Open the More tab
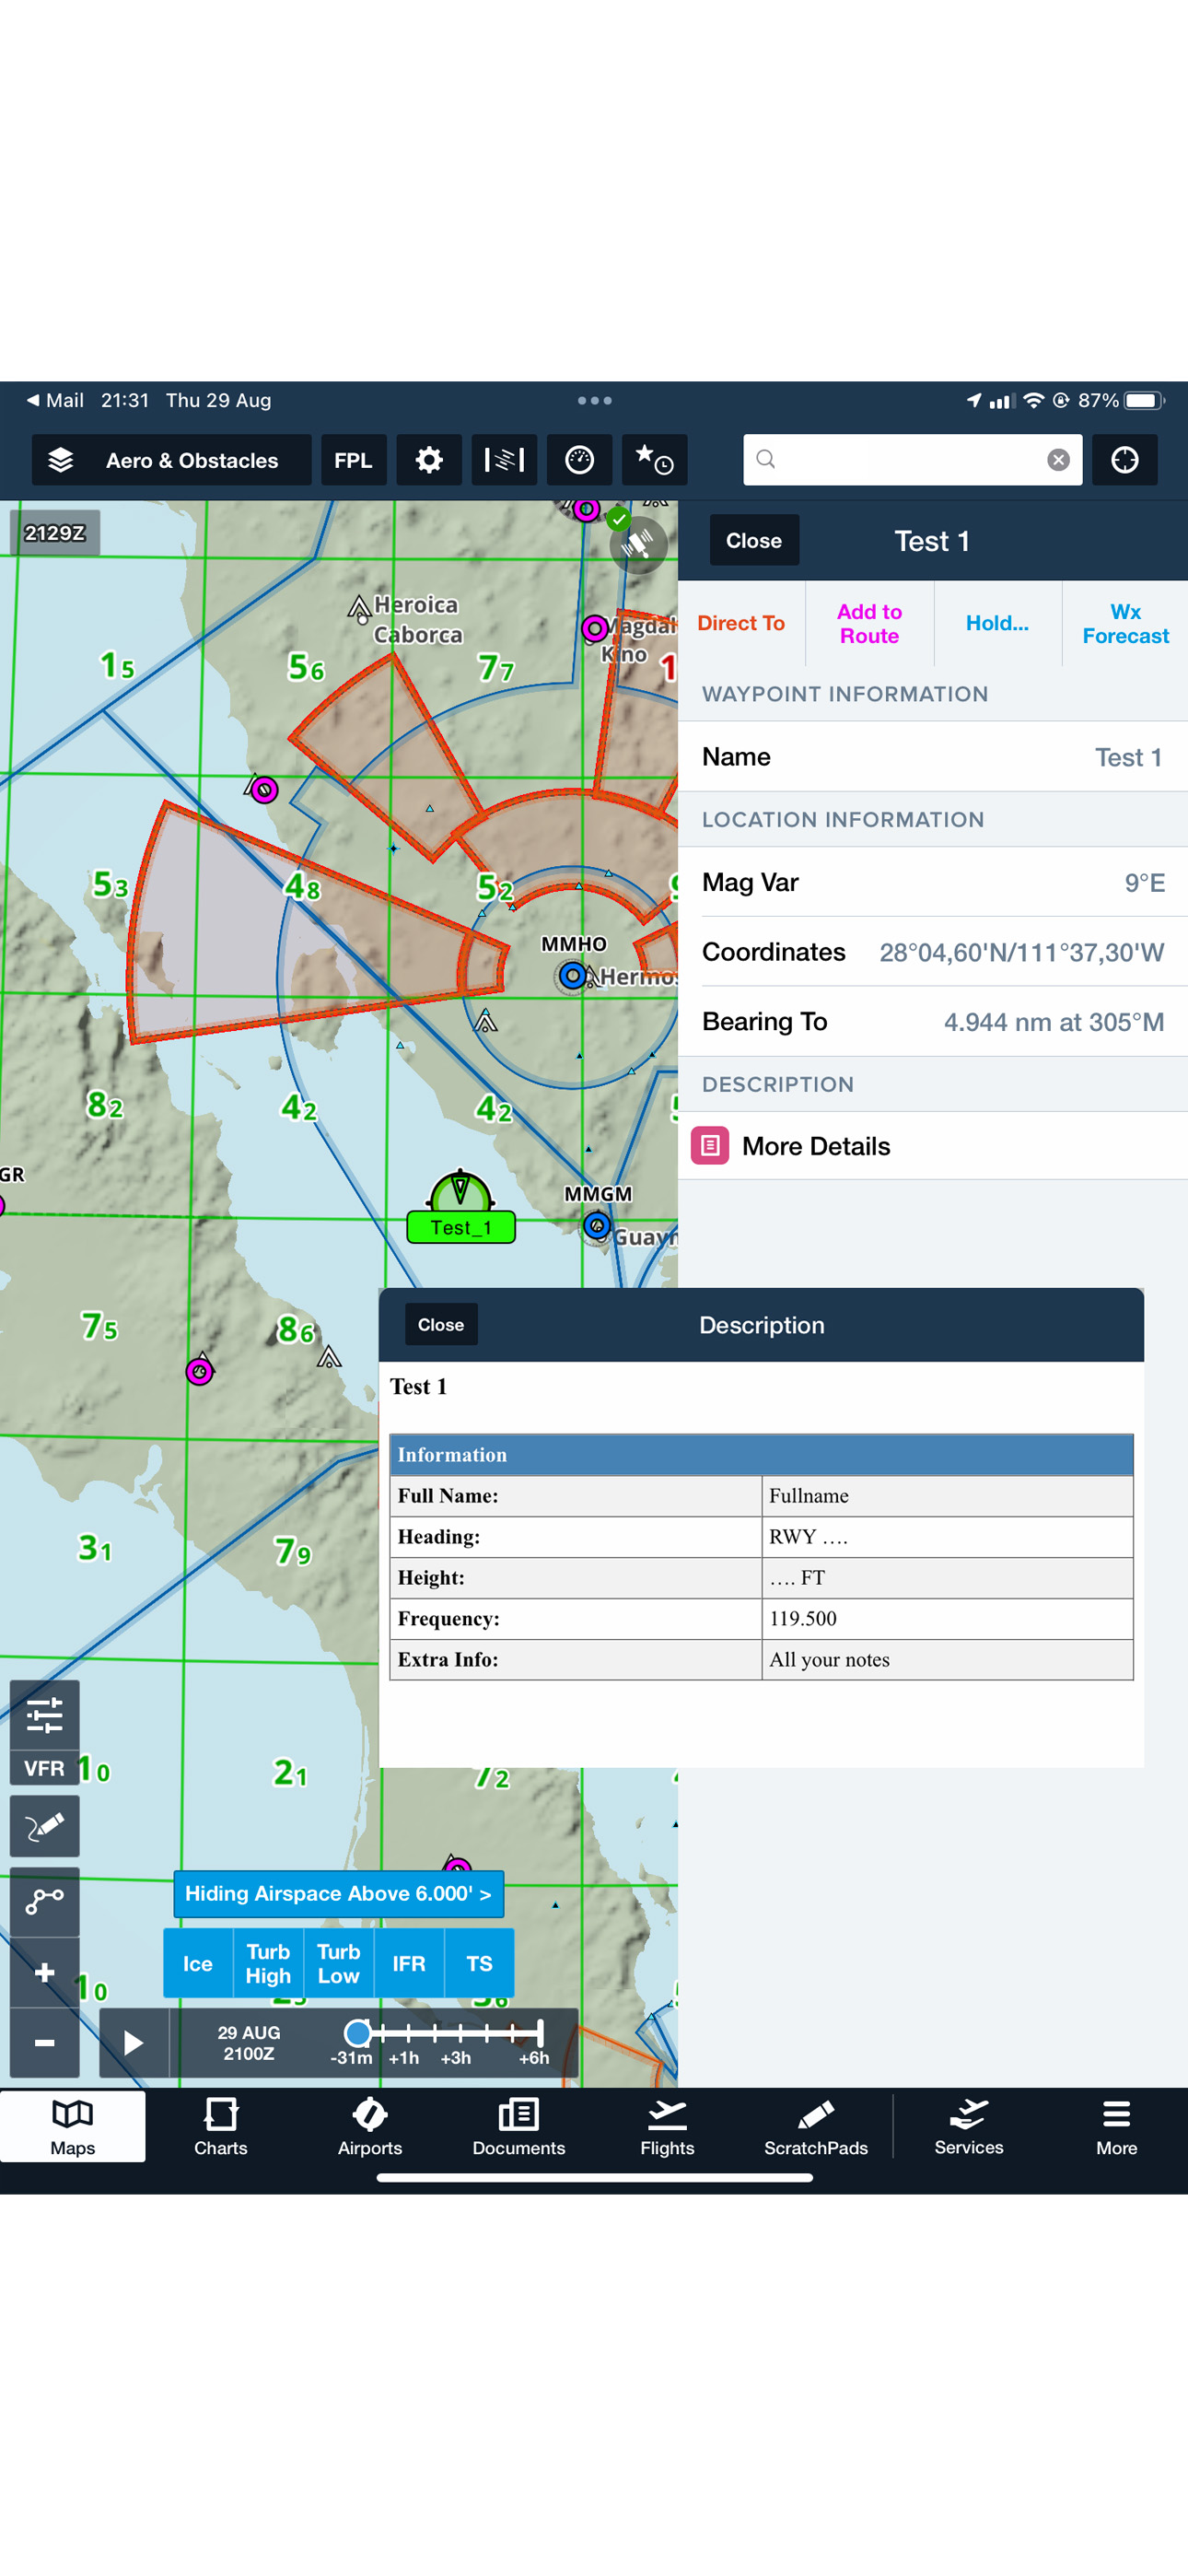 pos(1117,2128)
